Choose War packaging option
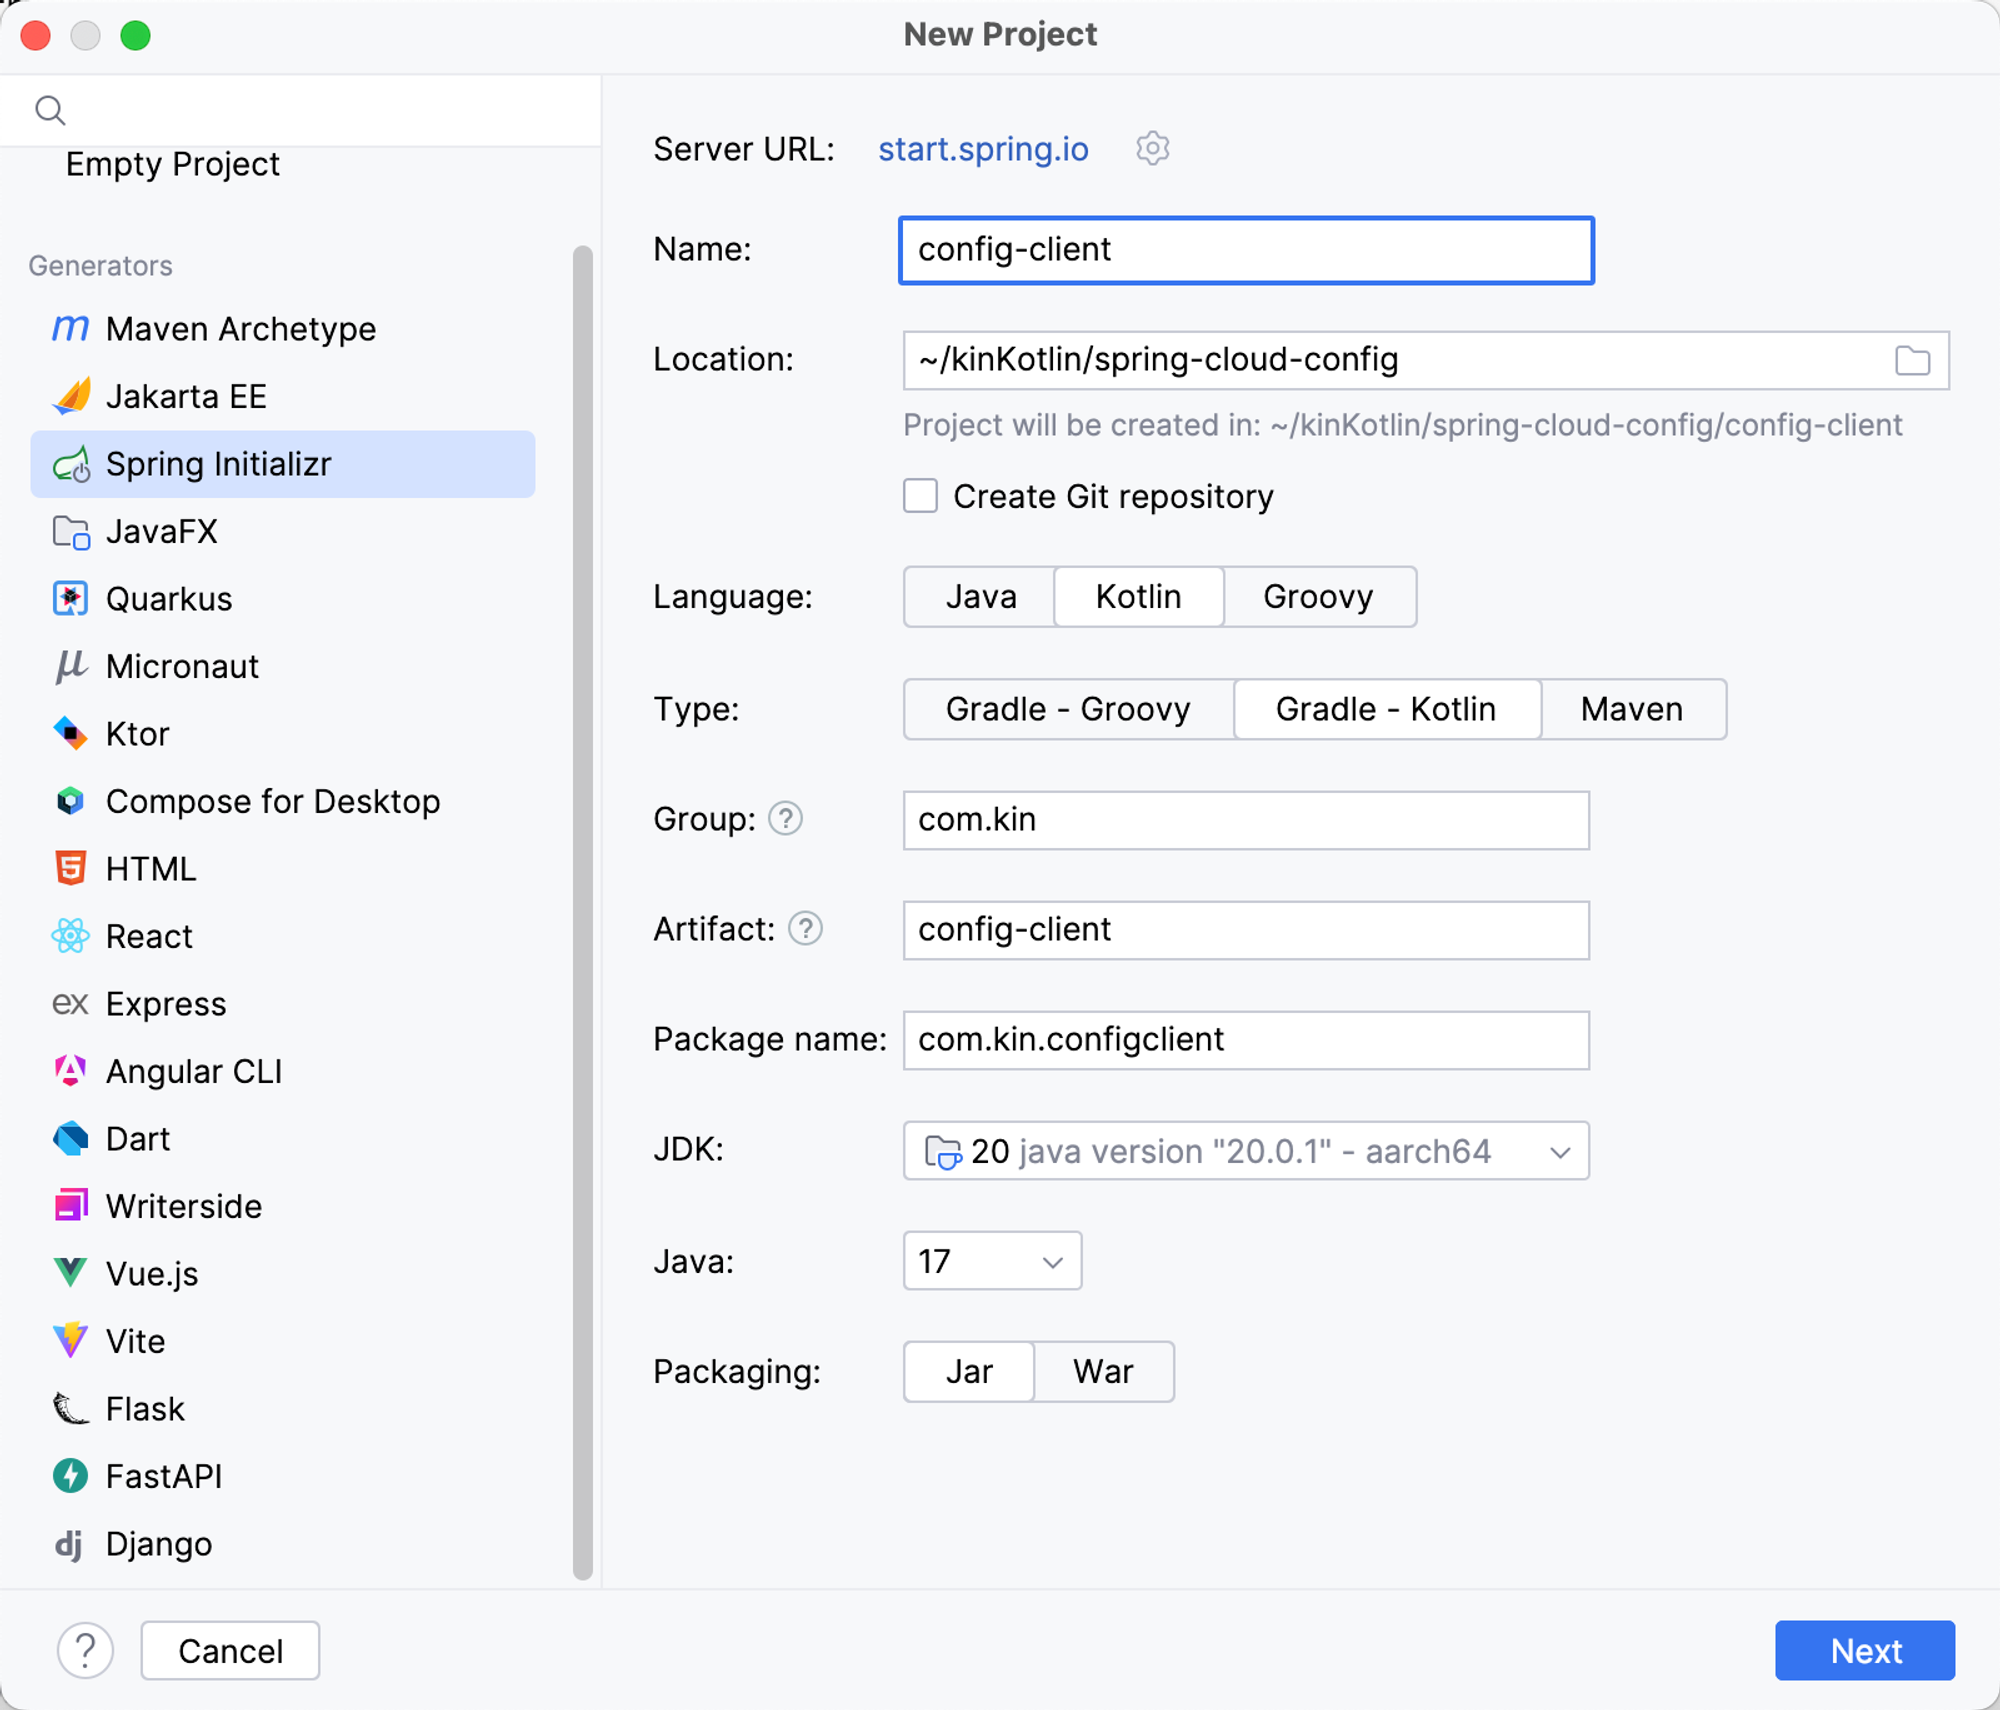 pyautogui.click(x=1103, y=1371)
